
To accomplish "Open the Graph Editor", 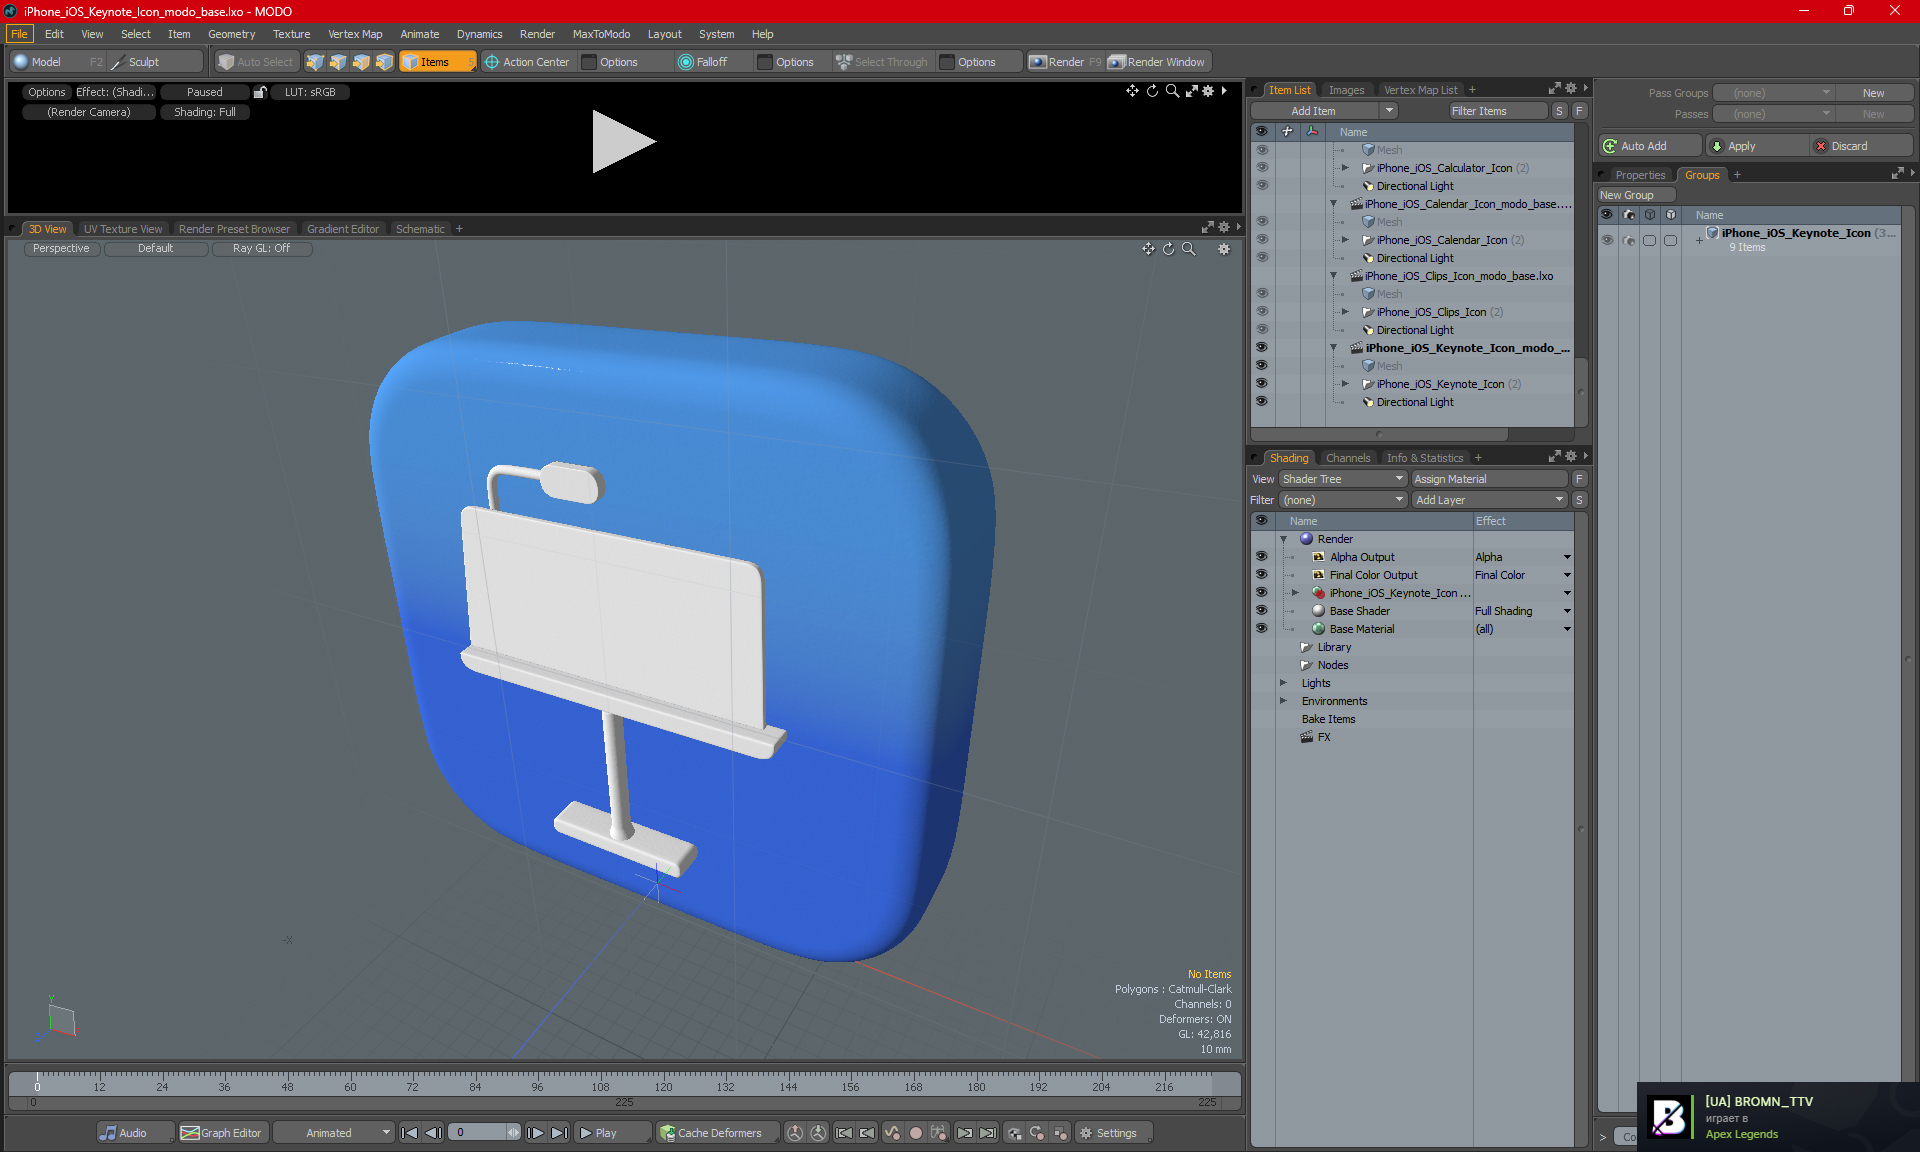I will pyautogui.click(x=222, y=1133).
